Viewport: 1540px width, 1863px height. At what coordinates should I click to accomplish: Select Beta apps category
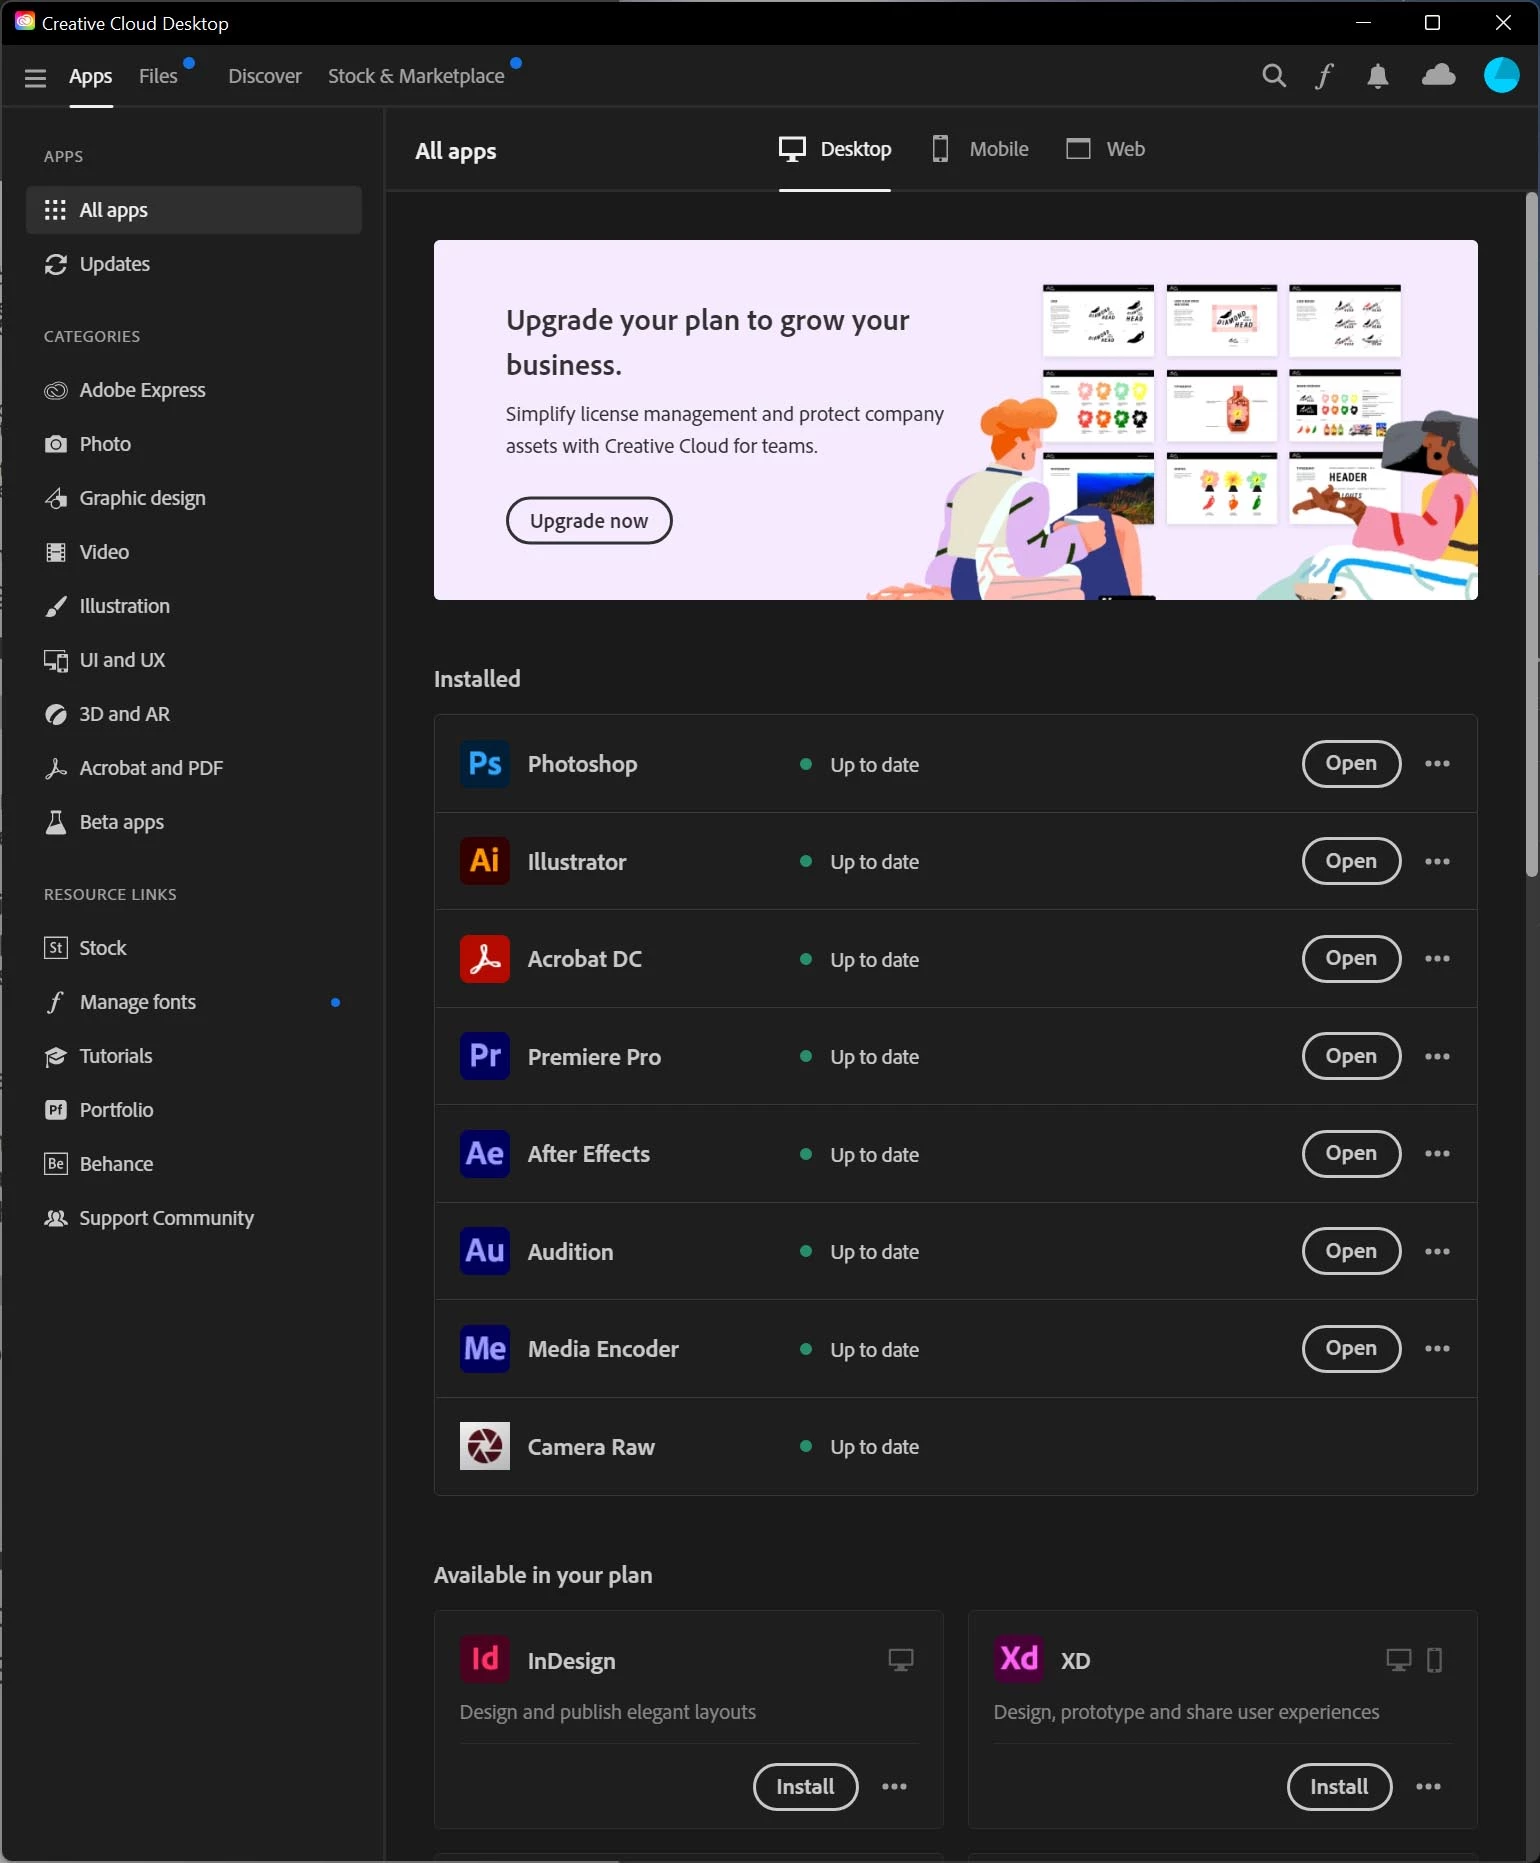194,822
